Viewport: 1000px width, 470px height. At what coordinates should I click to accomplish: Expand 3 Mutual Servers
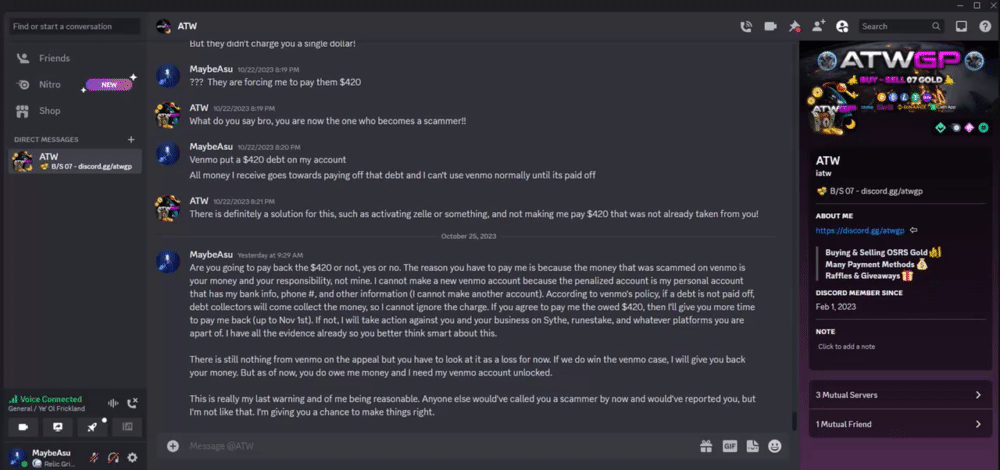pyautogui.click(x=898, y=395)
